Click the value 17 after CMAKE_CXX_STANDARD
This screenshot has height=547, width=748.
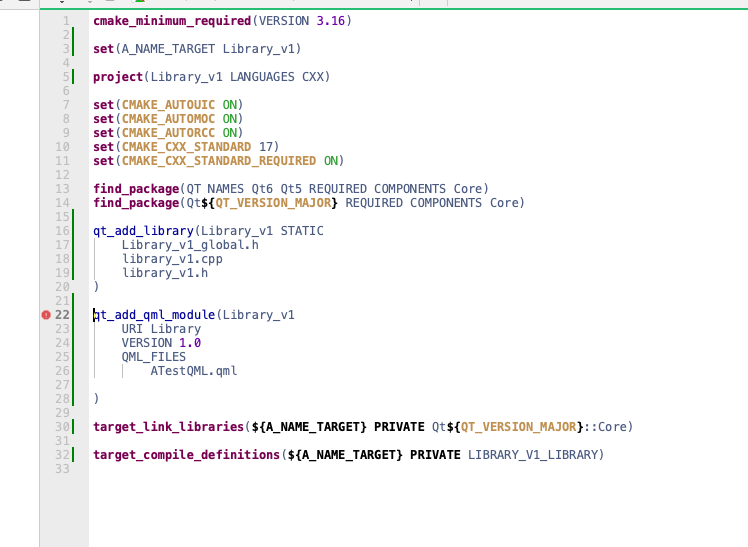click(x=266, y=147)
